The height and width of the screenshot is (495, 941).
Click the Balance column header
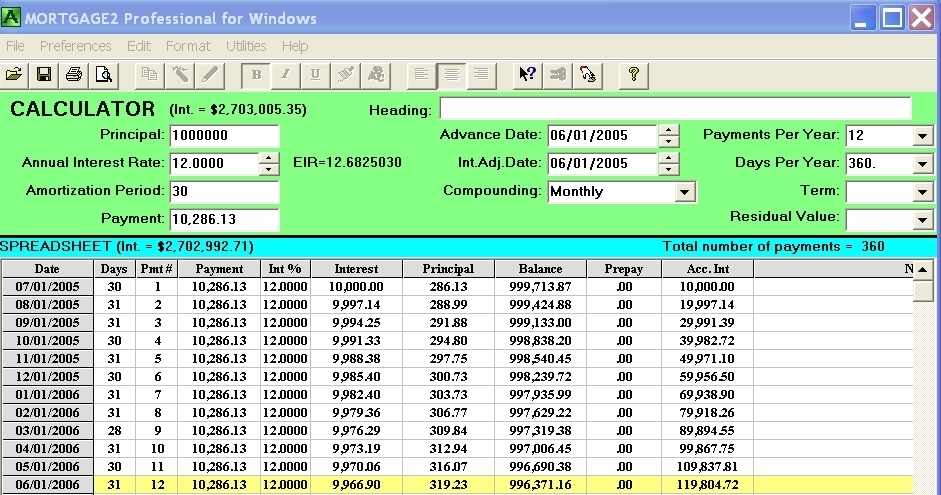[x=540, y=269]
